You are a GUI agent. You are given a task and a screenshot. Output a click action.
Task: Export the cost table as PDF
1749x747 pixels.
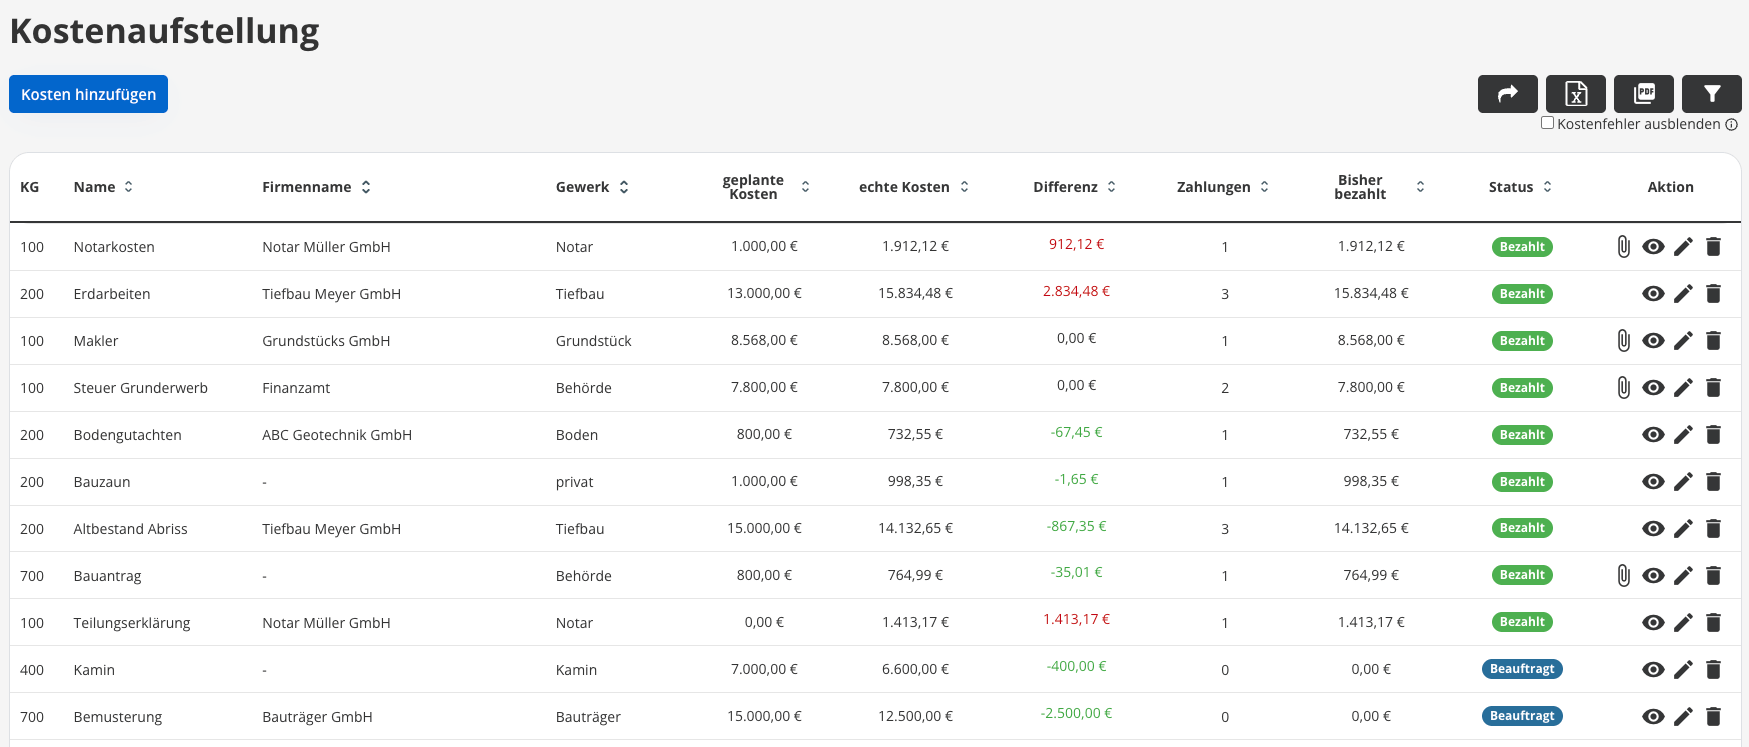[x=1643, y=94]
